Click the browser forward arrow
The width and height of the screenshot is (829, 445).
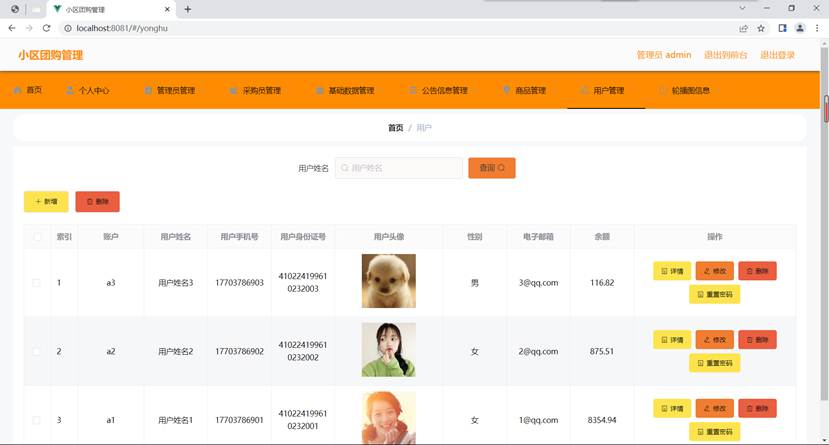[x=29, y=28]
